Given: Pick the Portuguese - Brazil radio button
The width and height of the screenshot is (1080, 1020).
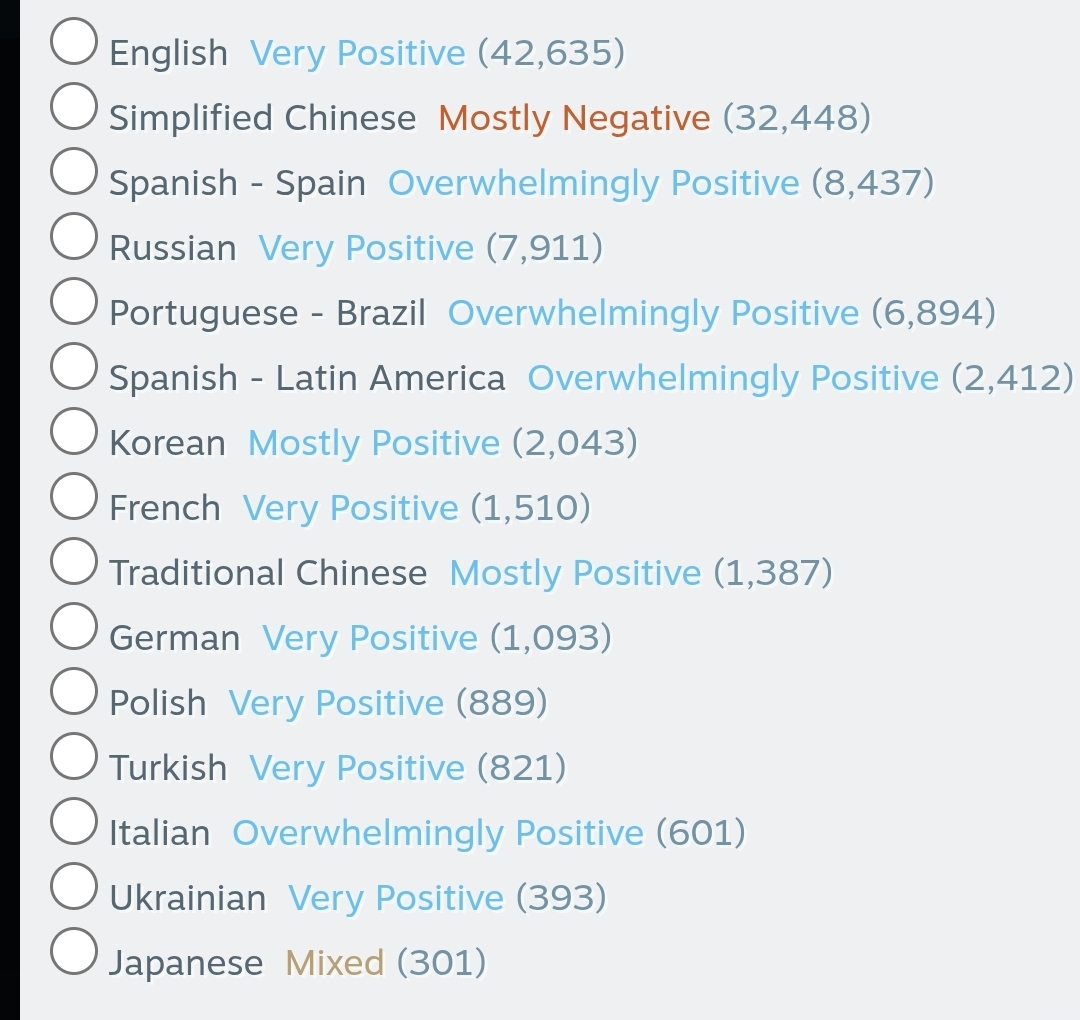Looking at the screenshot, I should pos(74,301).
